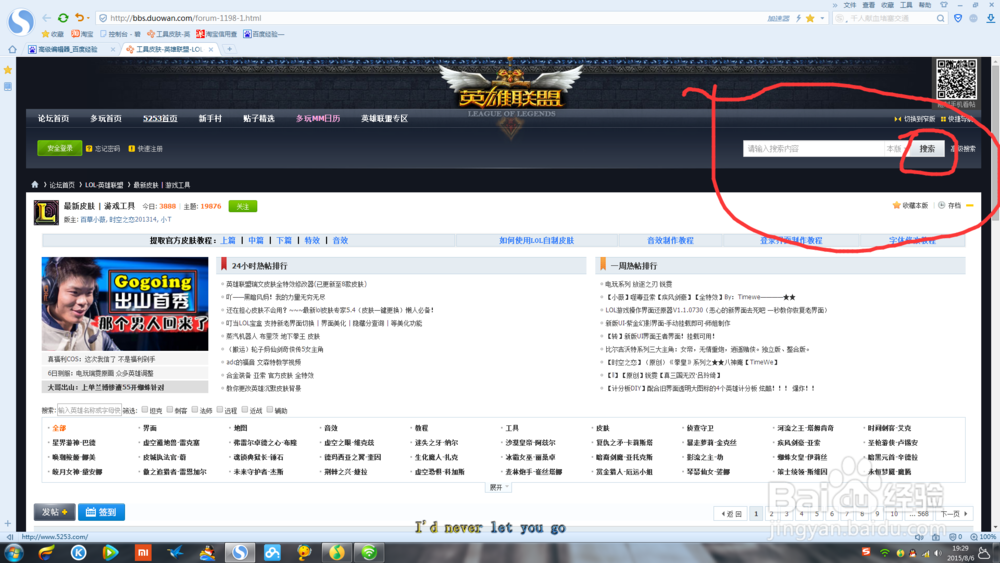
Task: Toggle the 远程 filter checkbox
Action: tap(219, 410)
